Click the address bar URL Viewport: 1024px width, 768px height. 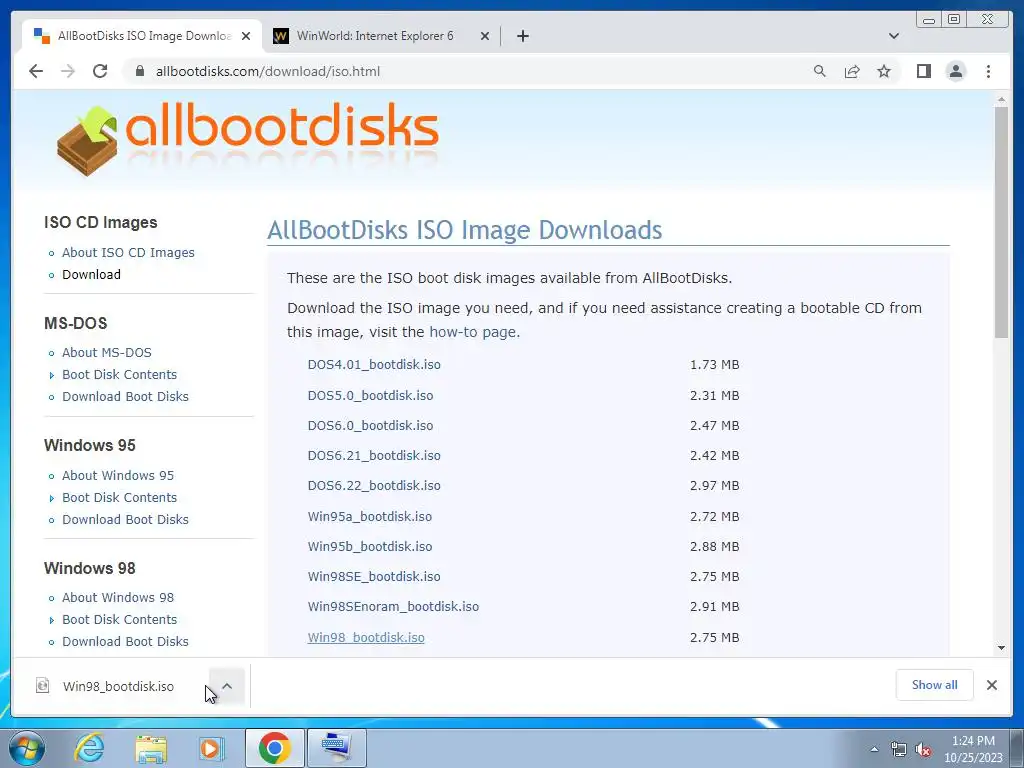pos(268,71)
